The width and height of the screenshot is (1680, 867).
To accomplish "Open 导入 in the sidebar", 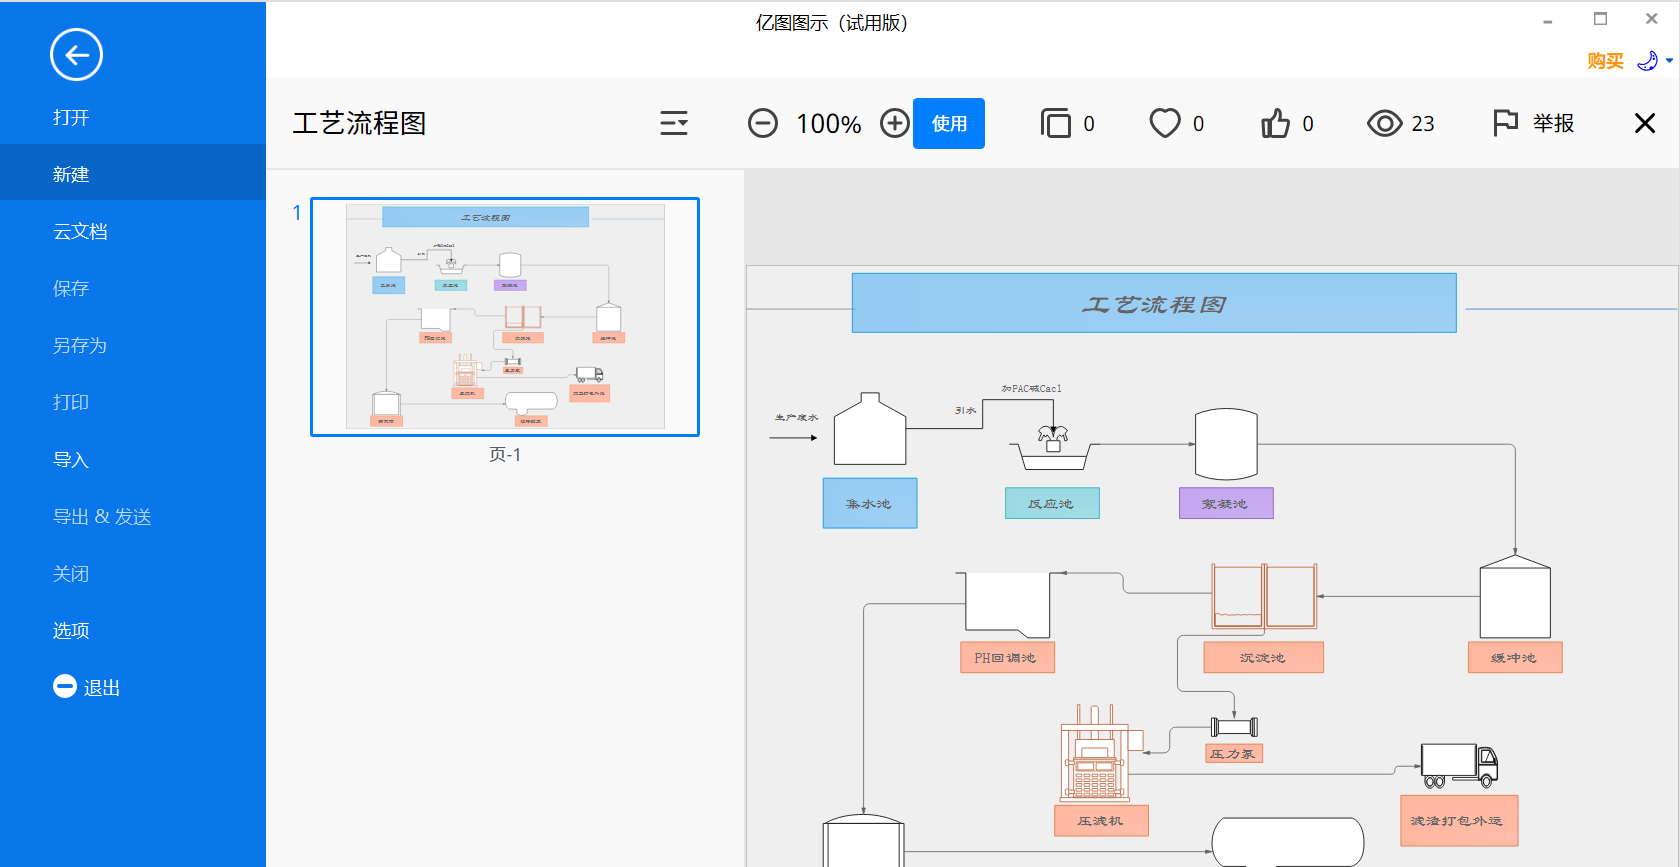I will pos(71,459).
